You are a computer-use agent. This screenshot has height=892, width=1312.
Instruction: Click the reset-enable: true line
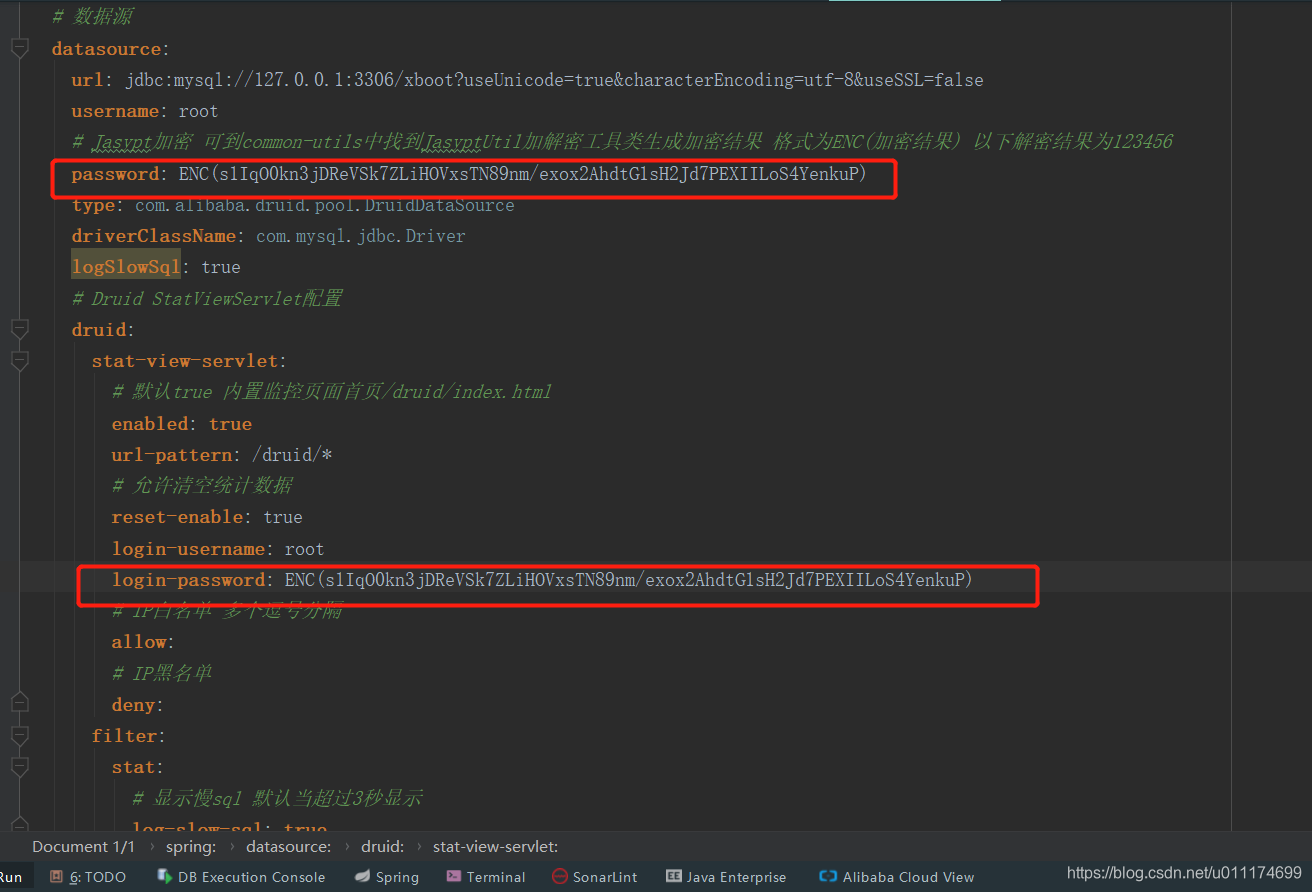207,517
